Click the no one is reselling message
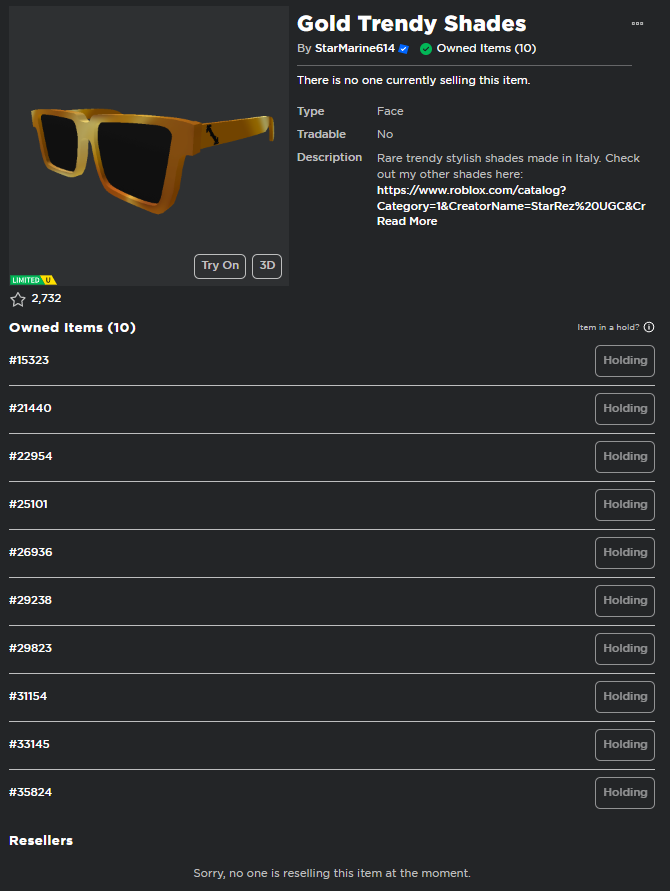Image resolution: width=670 pixels, height=891 pixels. coord(332,873)
